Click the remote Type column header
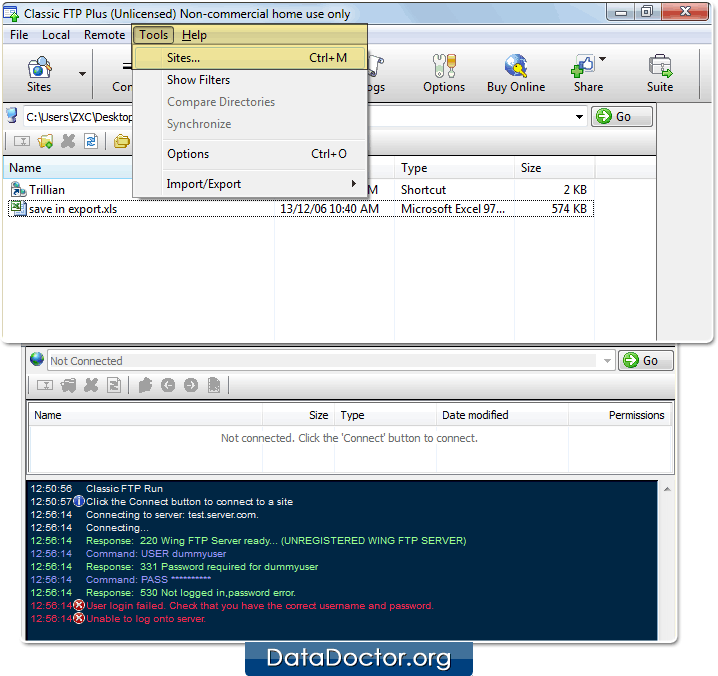Image resolution: width=718 pixels, height=676 pixels. (x=386, y=415)
